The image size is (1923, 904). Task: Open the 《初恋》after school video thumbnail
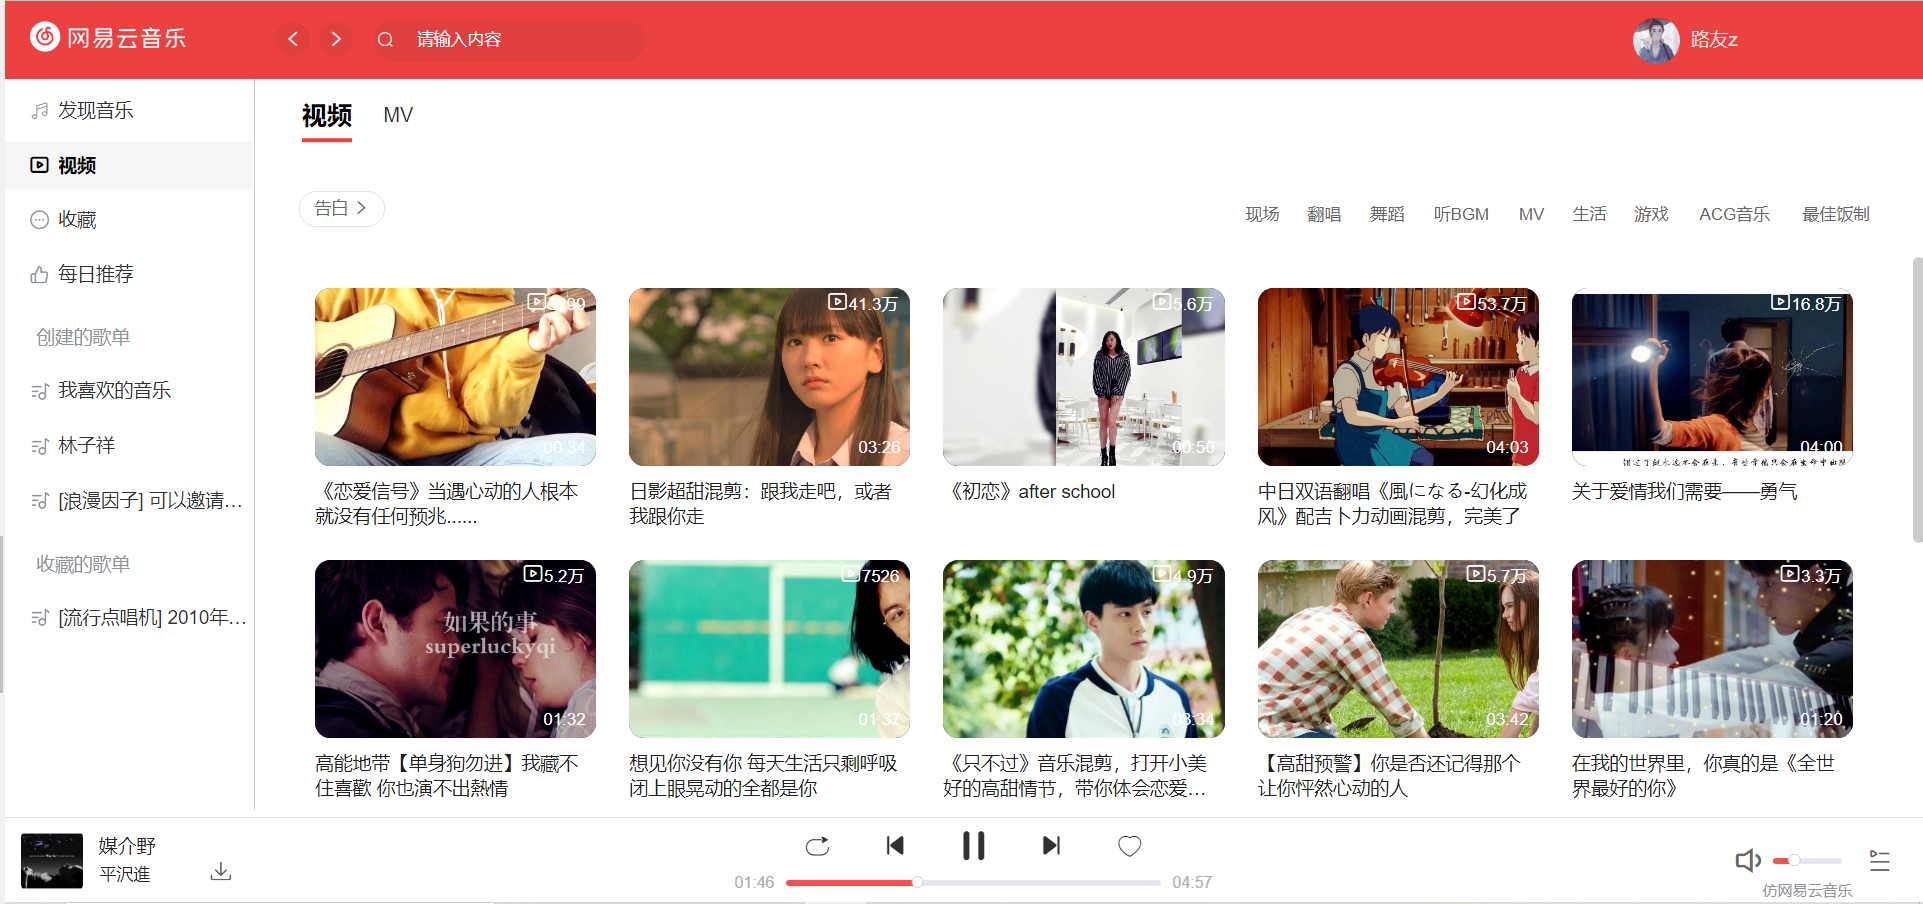(1083, 377)
